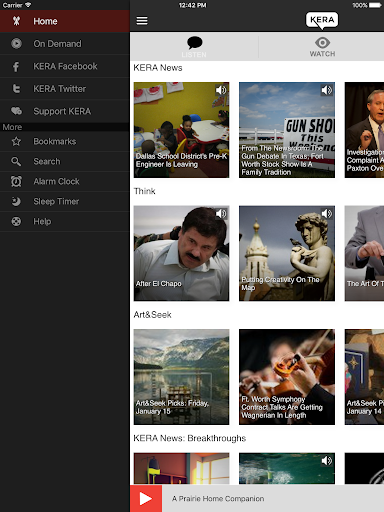Play A Prairie Home Companion stream
The image size is (384, 512).
pyautogui.click(x=146, y=498)
